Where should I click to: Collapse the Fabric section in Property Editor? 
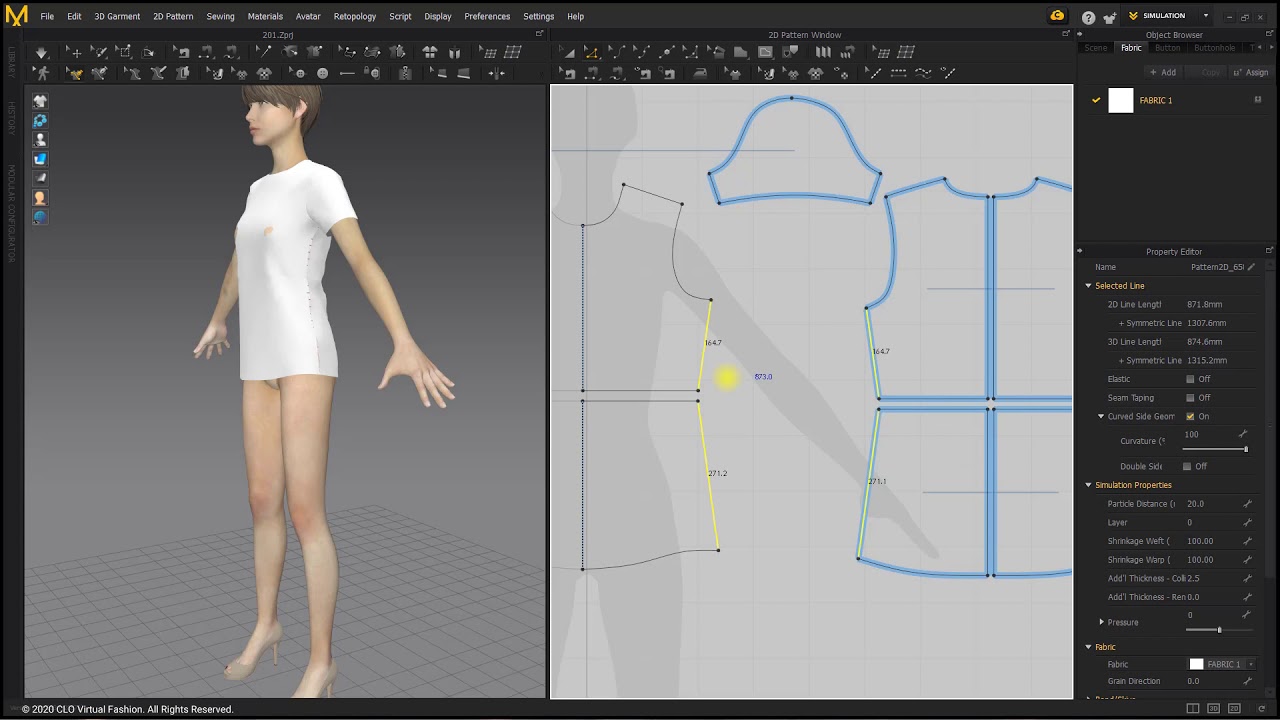(x=1089, y=647)
